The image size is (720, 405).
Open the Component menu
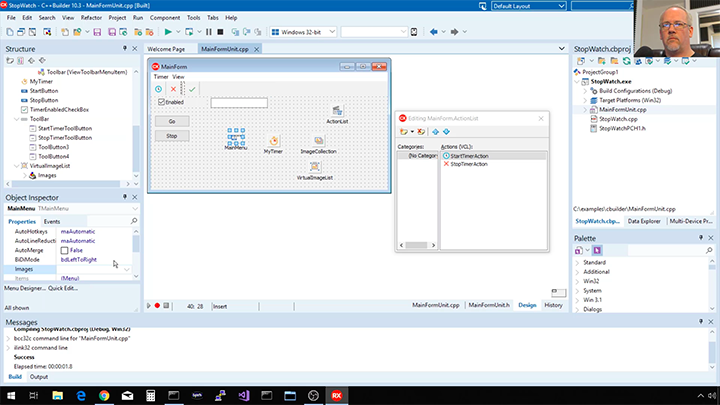point(165,17)
